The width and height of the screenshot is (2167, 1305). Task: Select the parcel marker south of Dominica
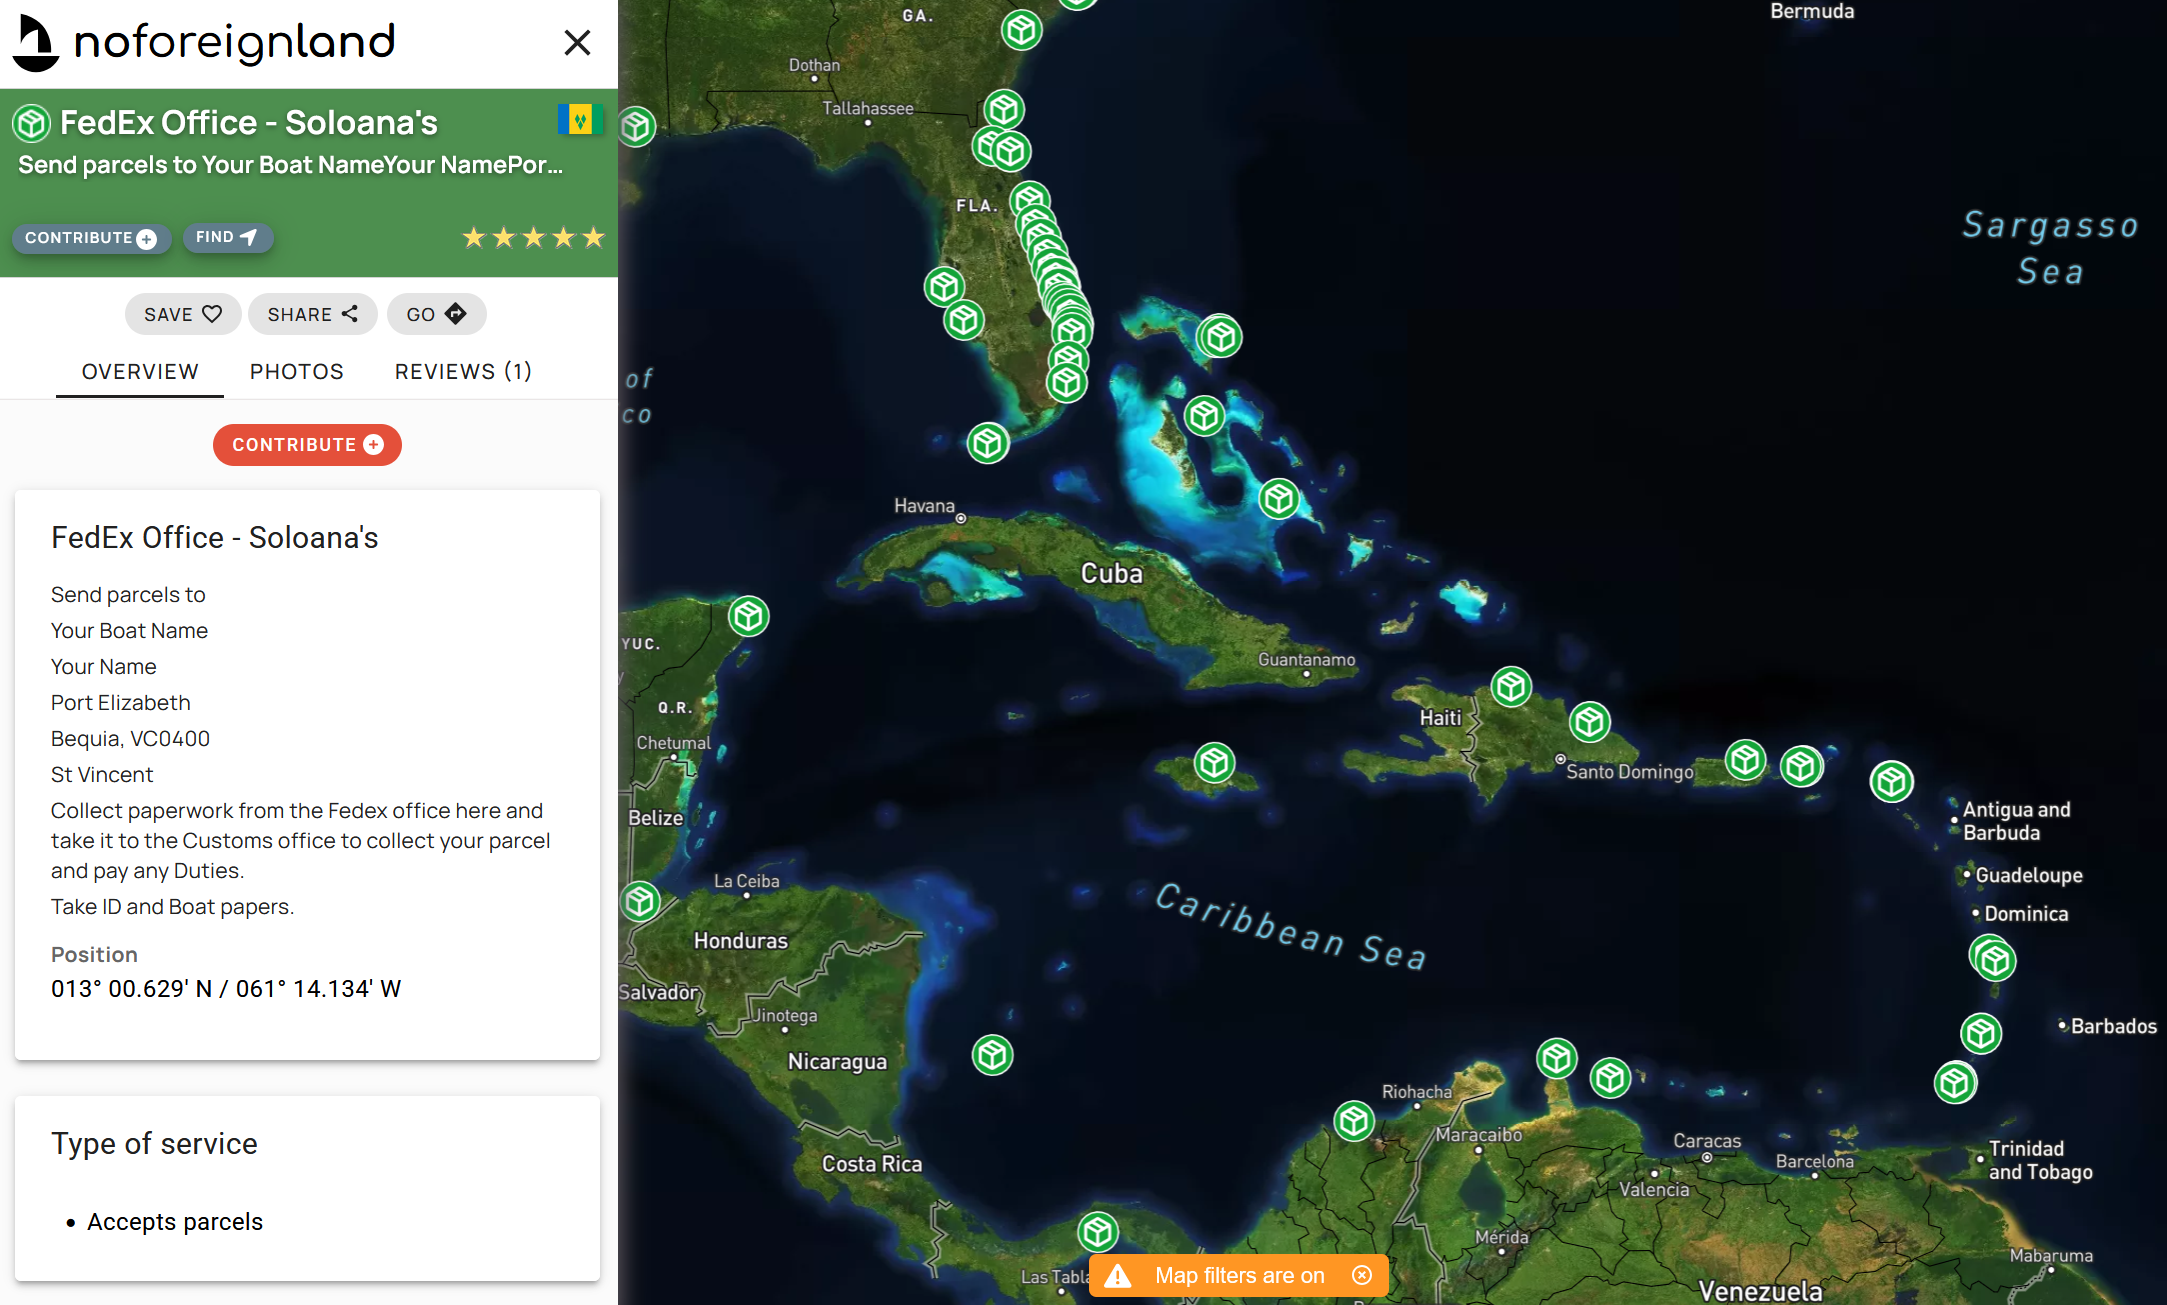point(1994,960)
